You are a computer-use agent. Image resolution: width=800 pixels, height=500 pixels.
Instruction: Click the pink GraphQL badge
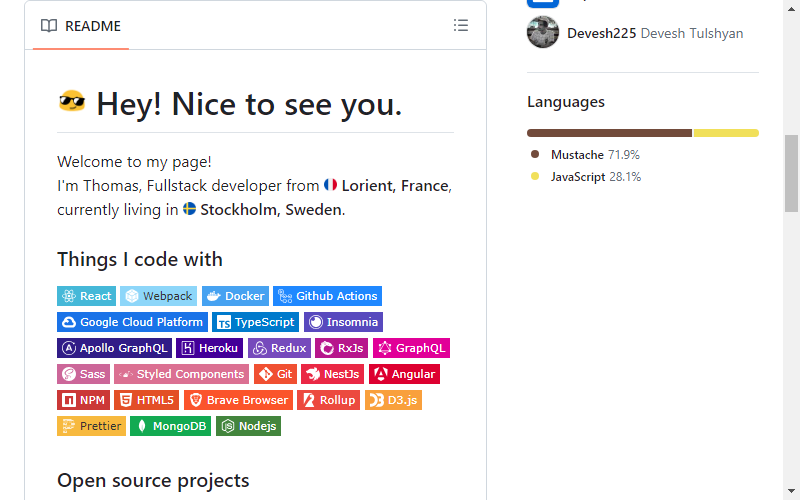(x=411, y=348)
